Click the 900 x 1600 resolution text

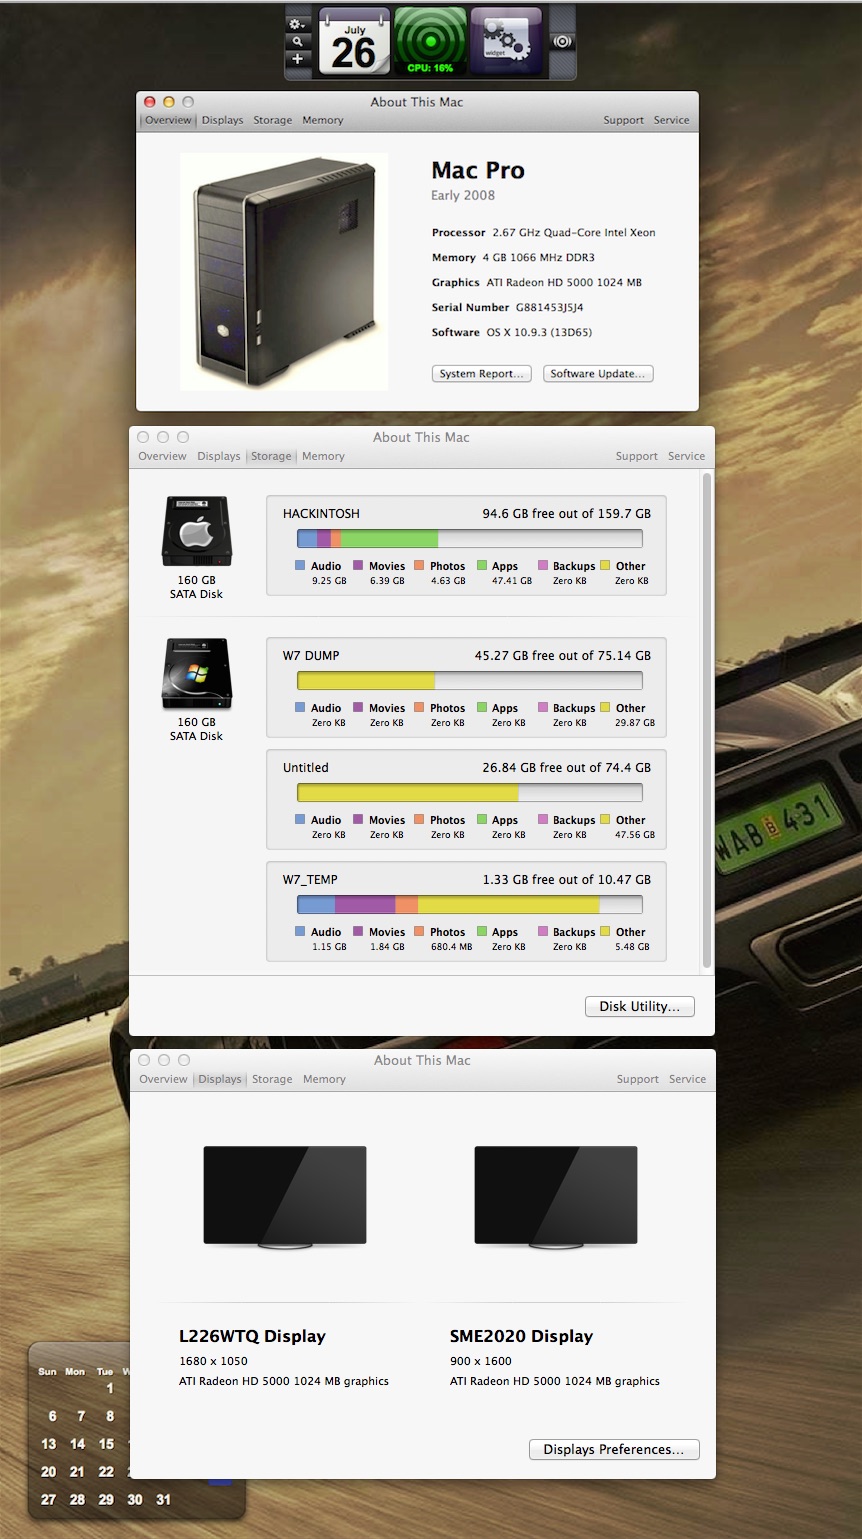[481, 1361]
